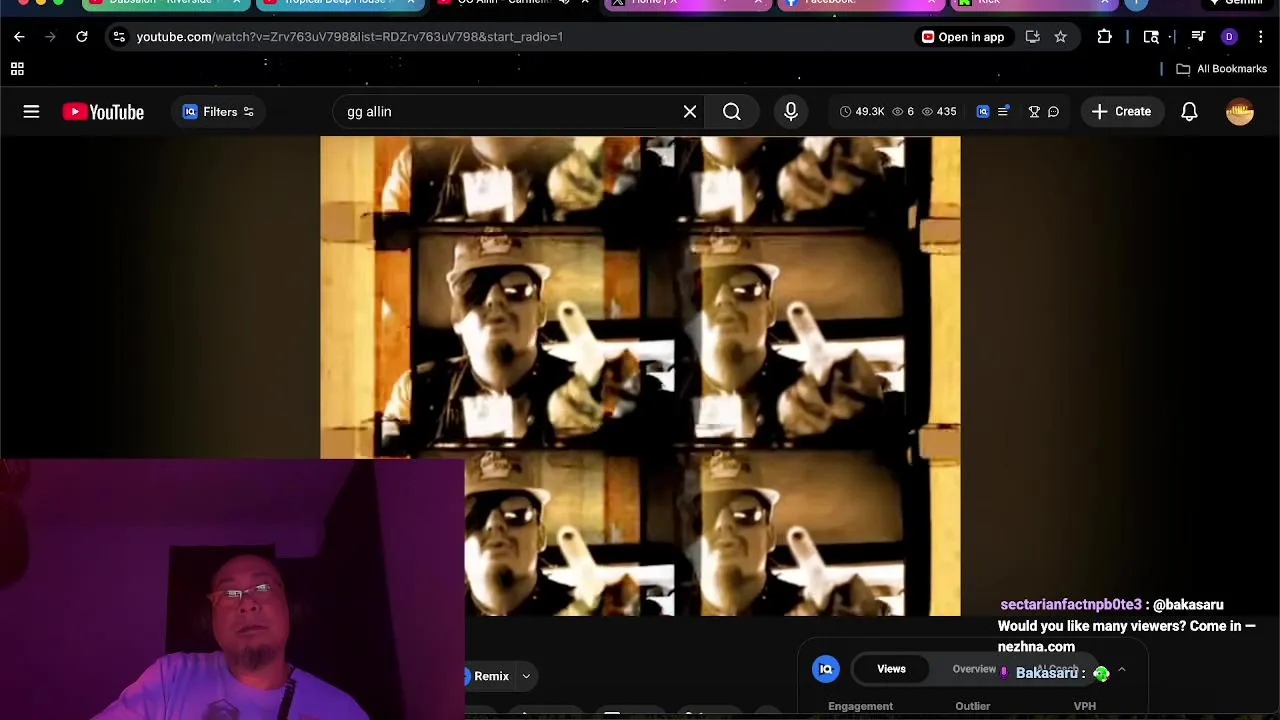
Task: Click the GG Allin video player
Action: click(640, 376)
